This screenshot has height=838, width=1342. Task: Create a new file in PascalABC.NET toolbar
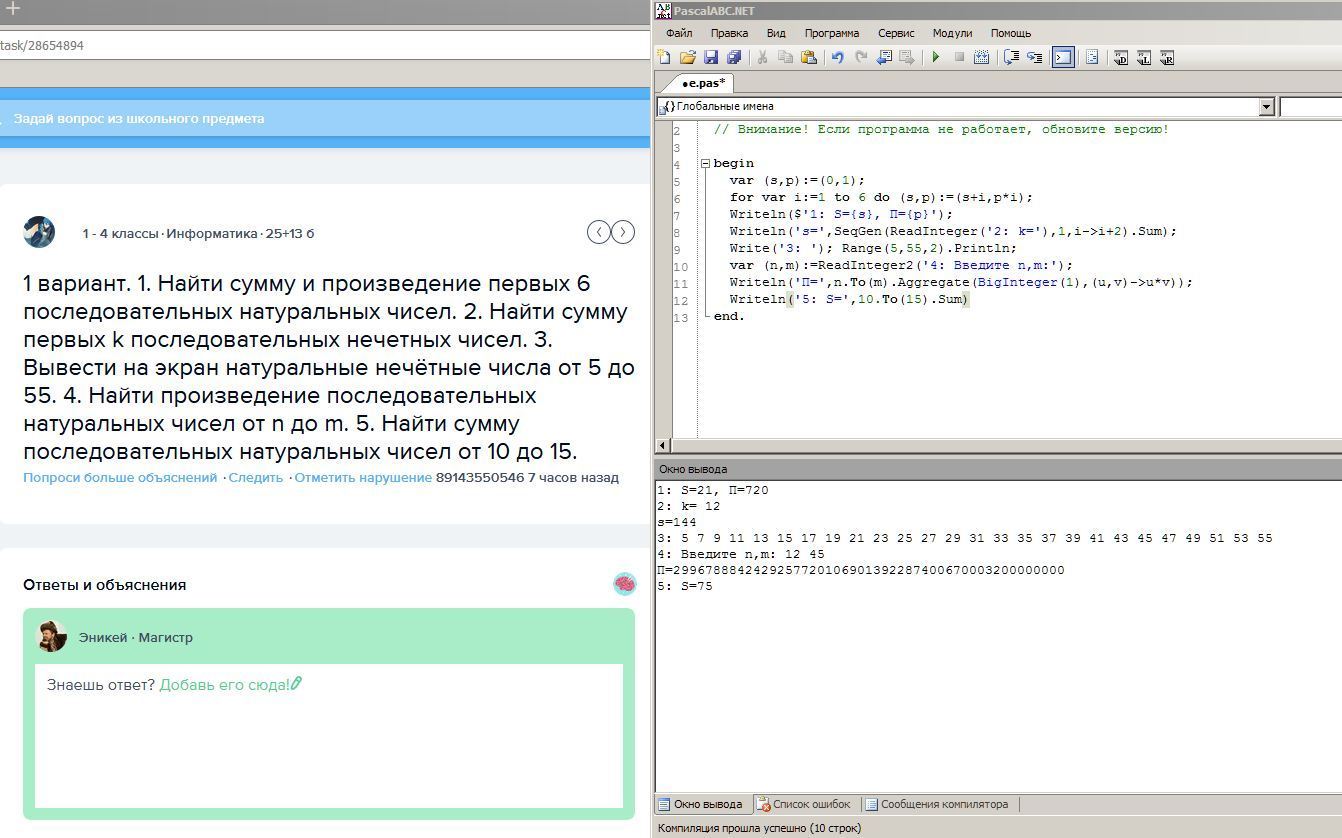point(664,58)
